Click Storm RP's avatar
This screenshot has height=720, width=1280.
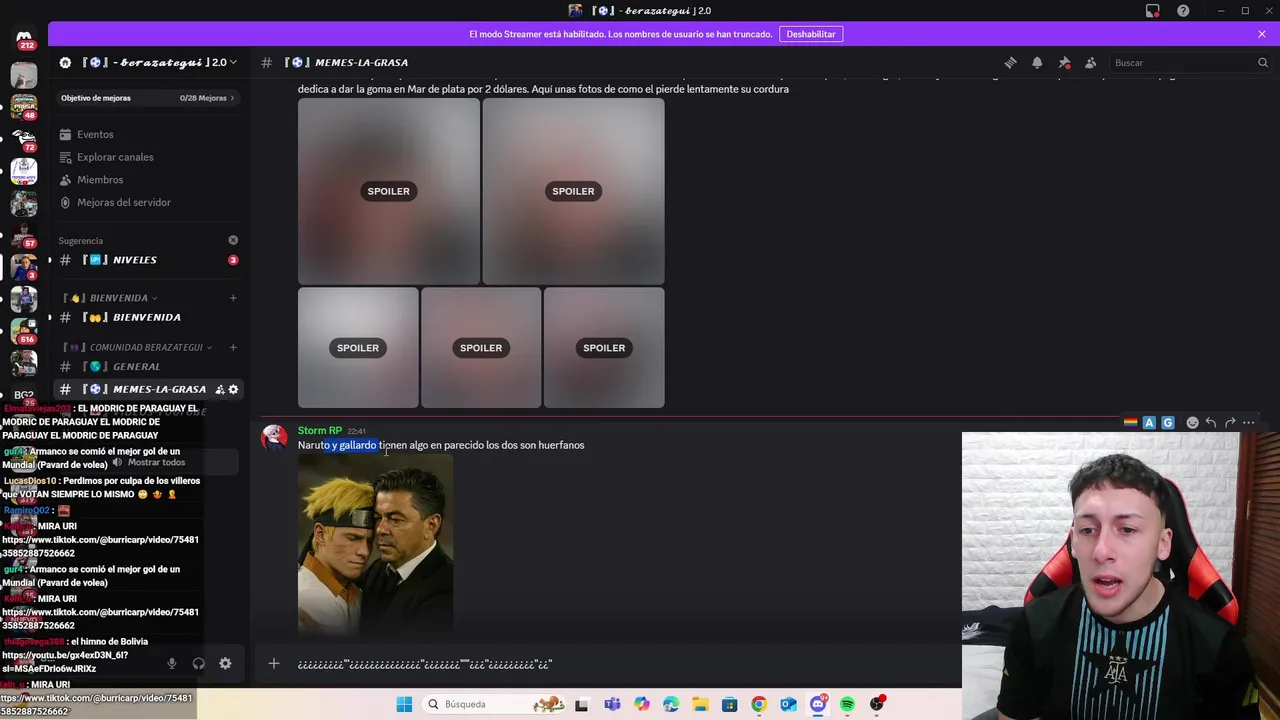[x=274, y=437]
